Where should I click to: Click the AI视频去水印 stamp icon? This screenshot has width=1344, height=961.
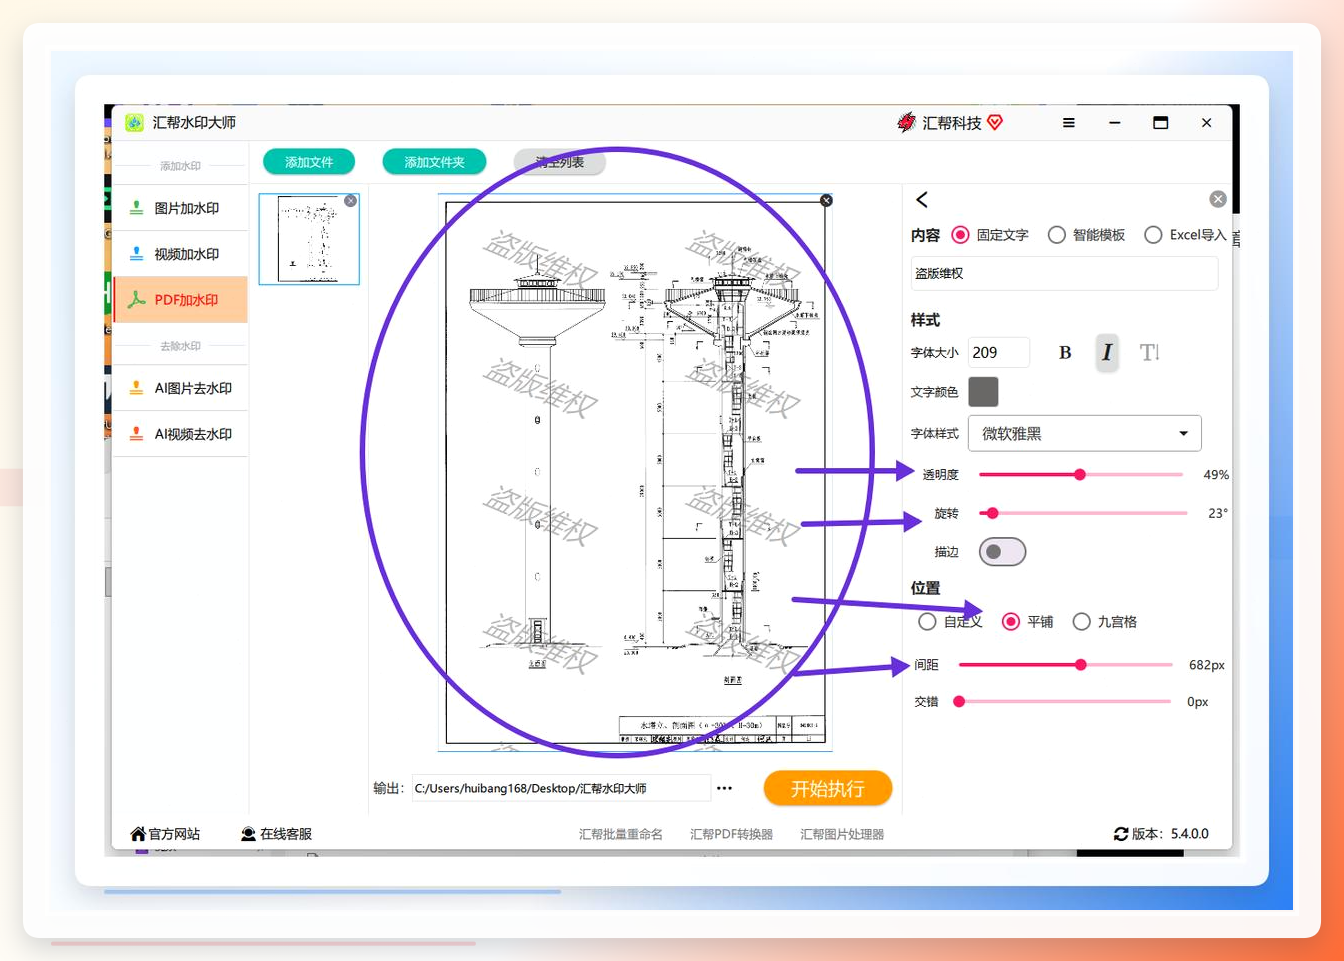136,434
